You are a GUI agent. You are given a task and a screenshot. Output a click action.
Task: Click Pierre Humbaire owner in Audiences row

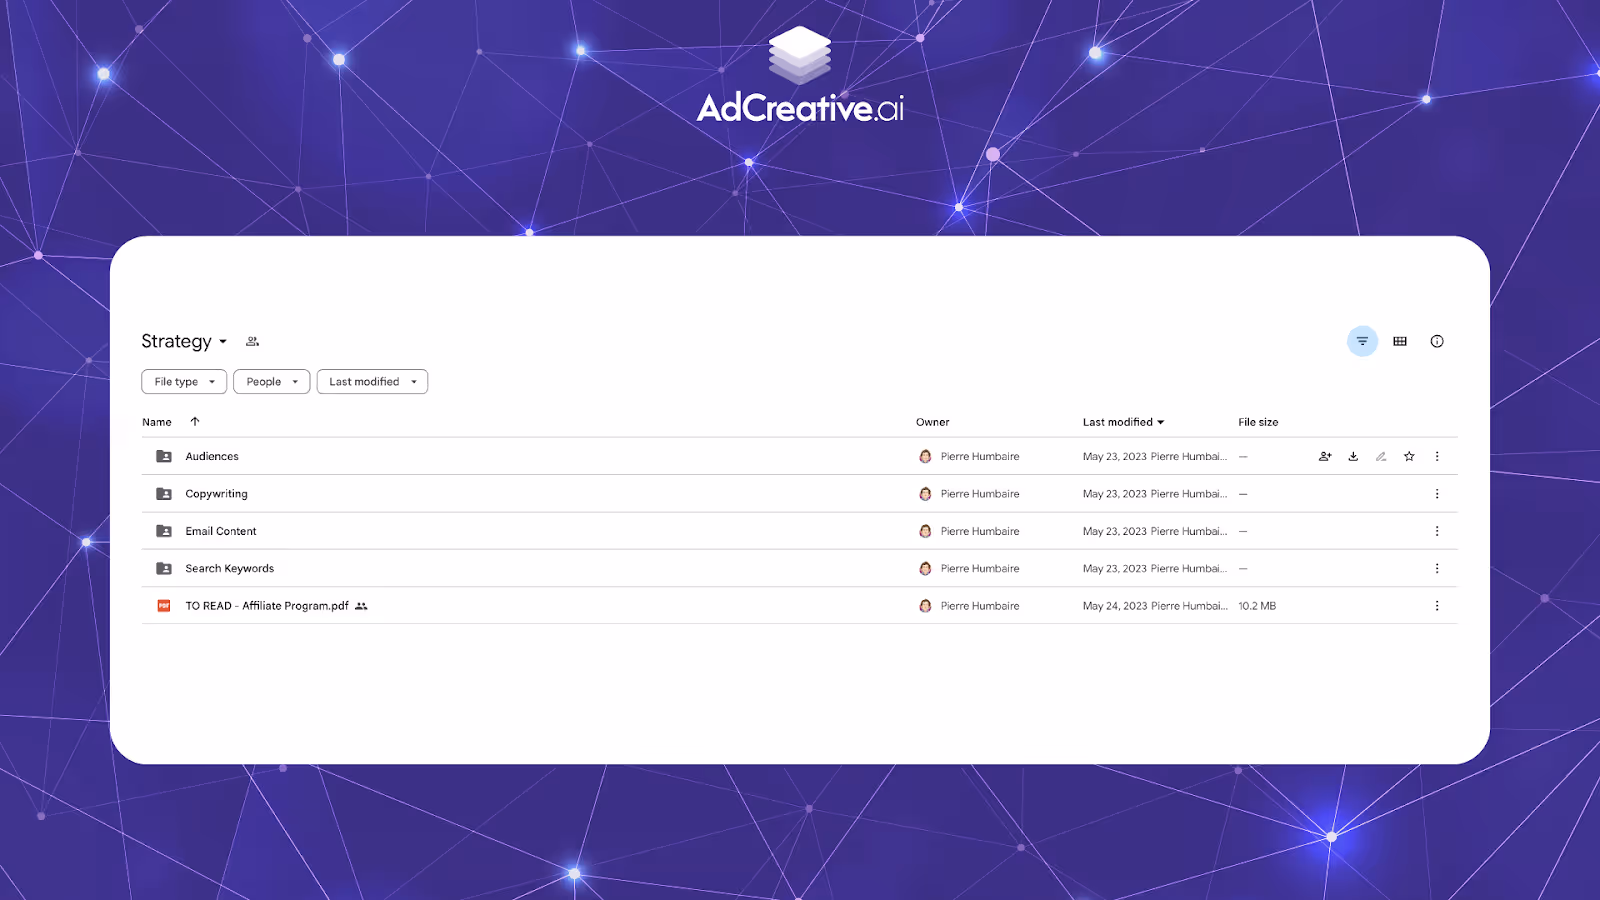point(980,456)
